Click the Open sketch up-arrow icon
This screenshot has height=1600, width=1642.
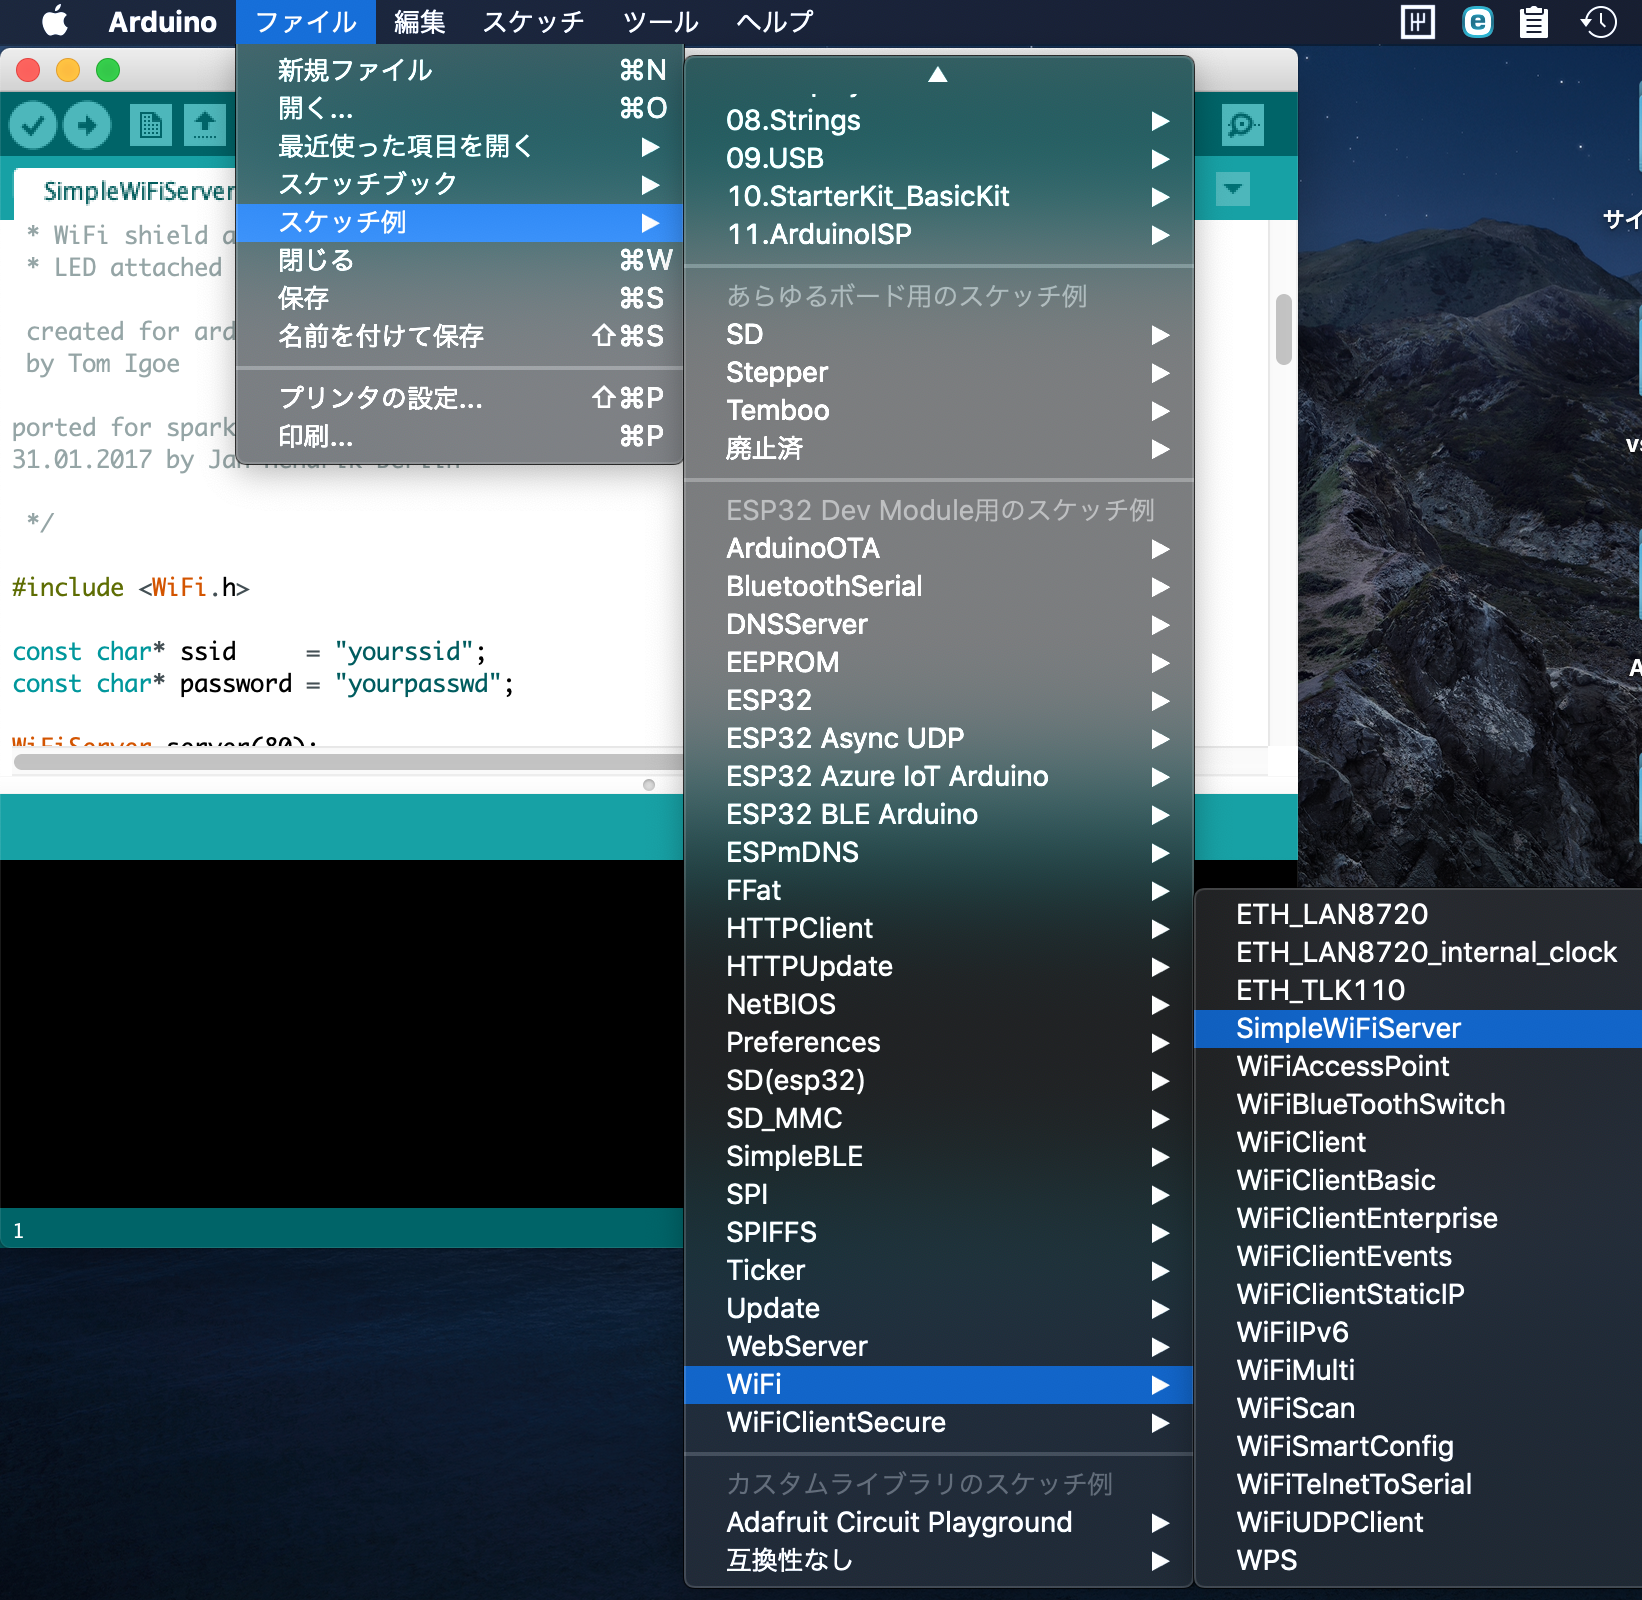pyautogui.click(x=205, y=125)
